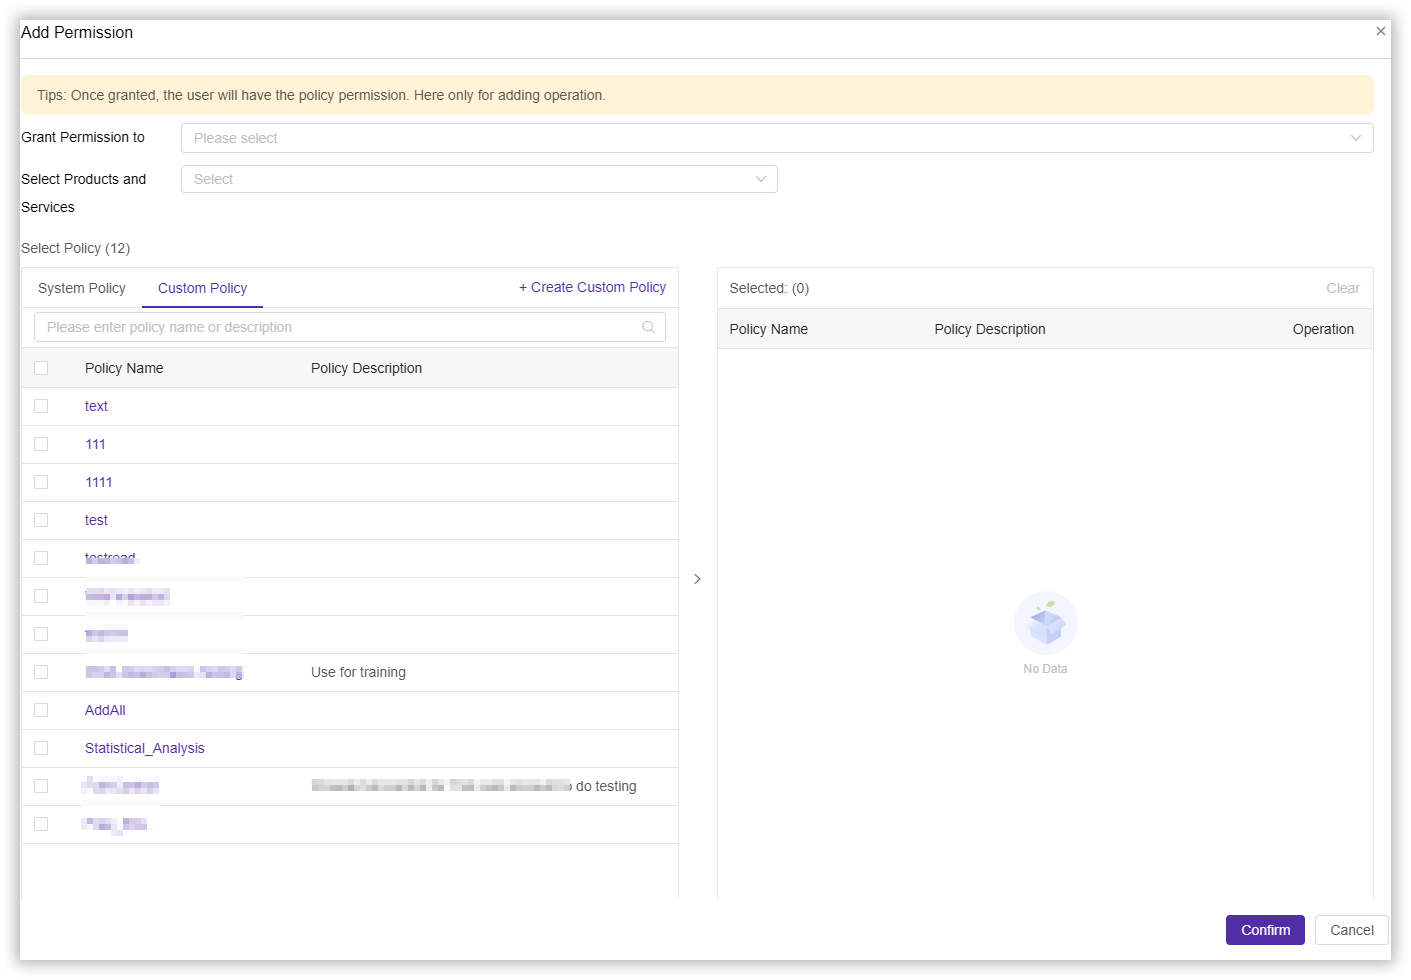
Task: Switch to the System Policy tab
Action: coord(82,288)
